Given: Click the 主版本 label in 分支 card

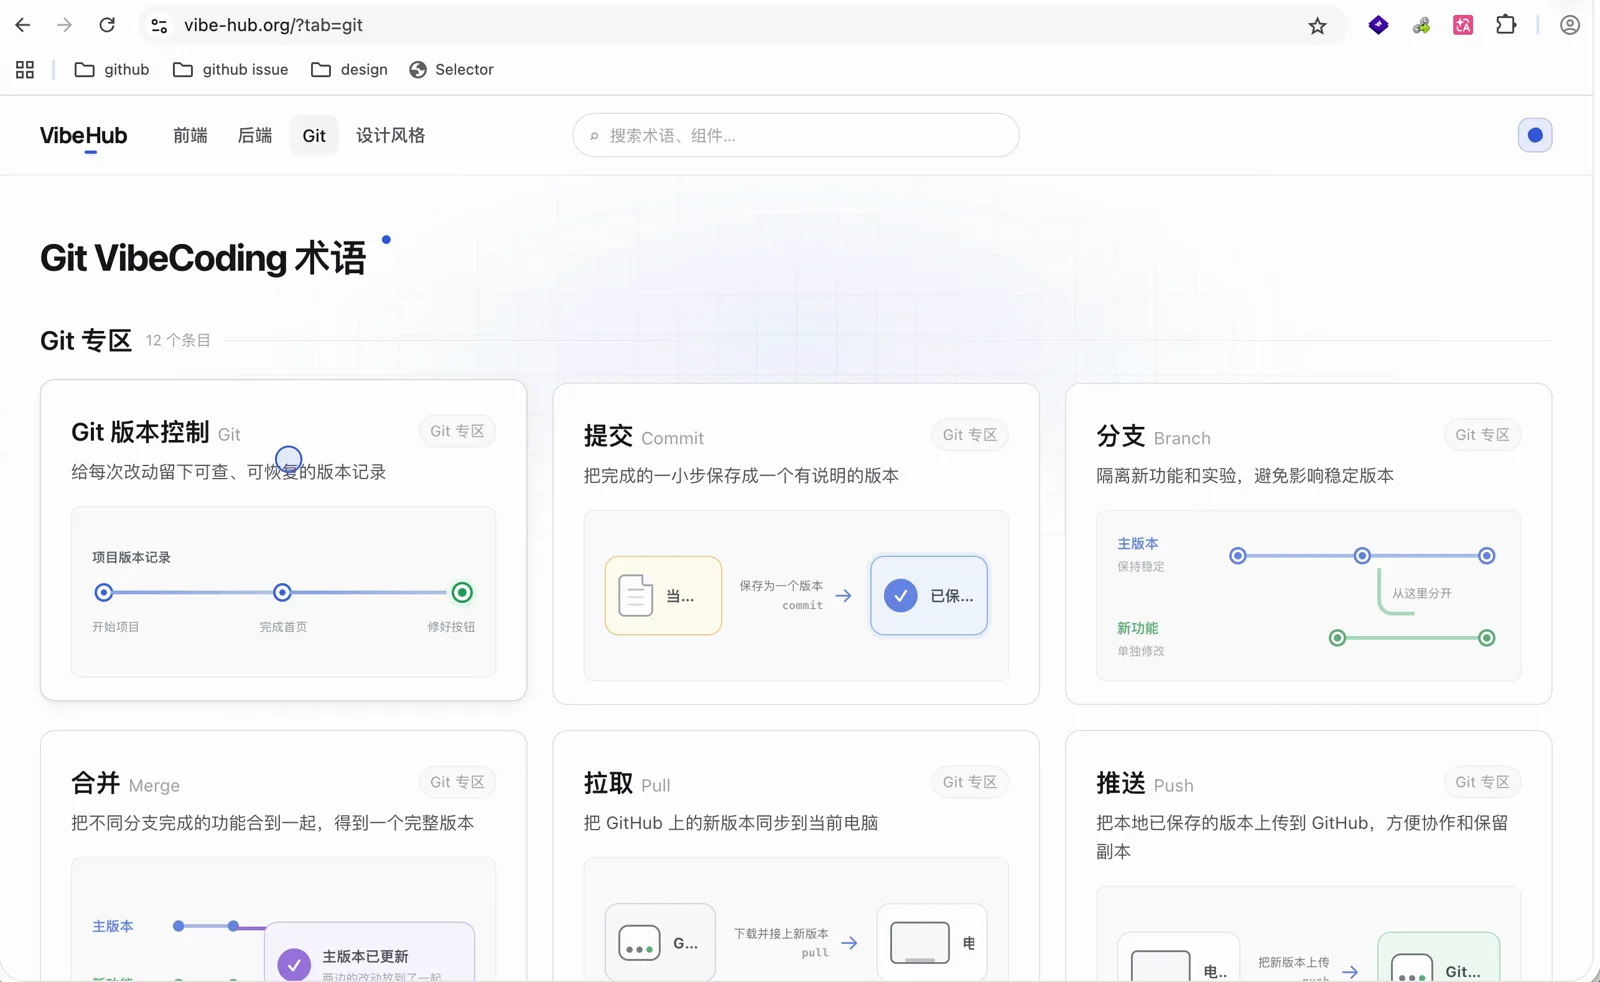Looking at the screenshot, I should tap(1138, 544).
